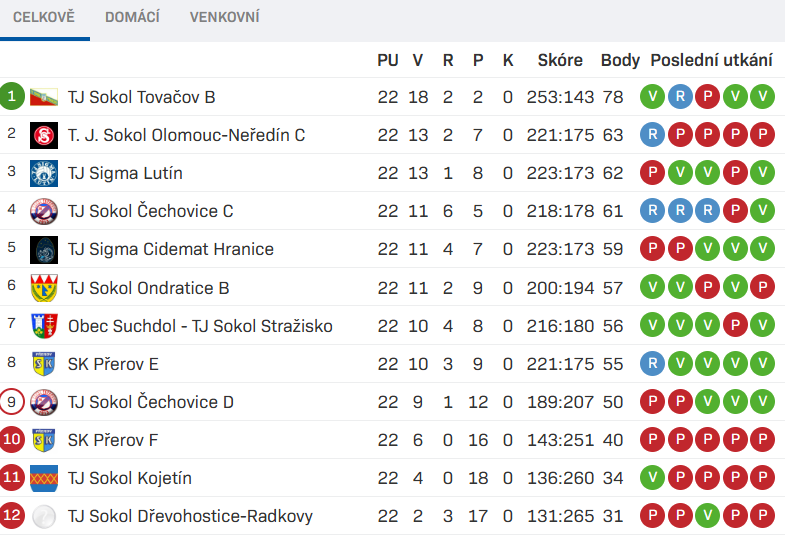
Task: Open TJ Sokol Čechovice C team link
Action: pyautogui.click(x=151, y=211)
